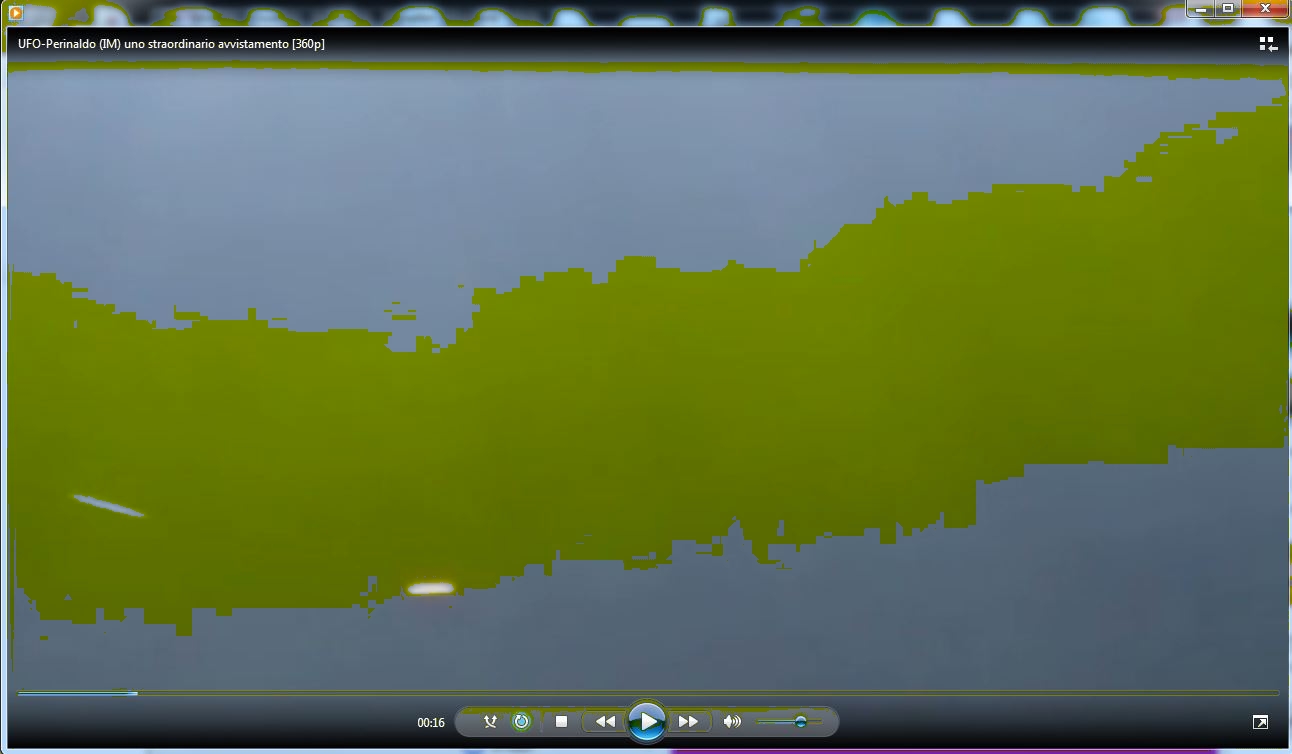Maximize the media player window

1228,8
